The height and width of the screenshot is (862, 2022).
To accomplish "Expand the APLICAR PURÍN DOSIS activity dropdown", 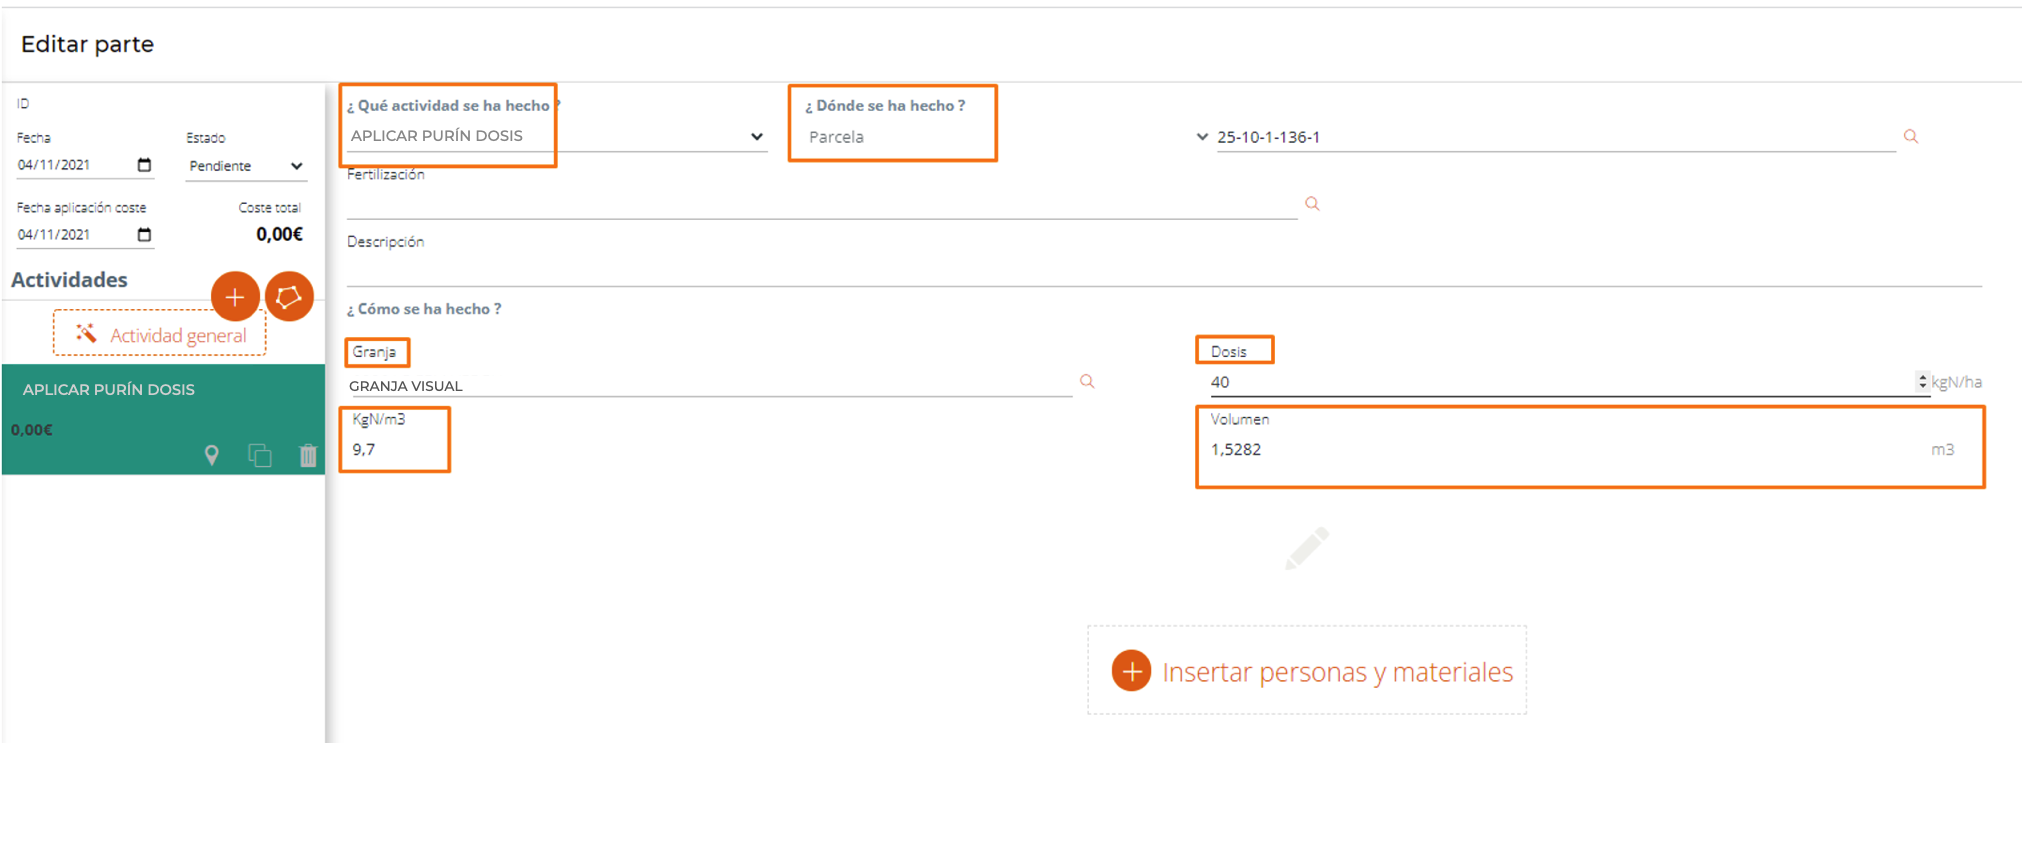I will point(756,137).
